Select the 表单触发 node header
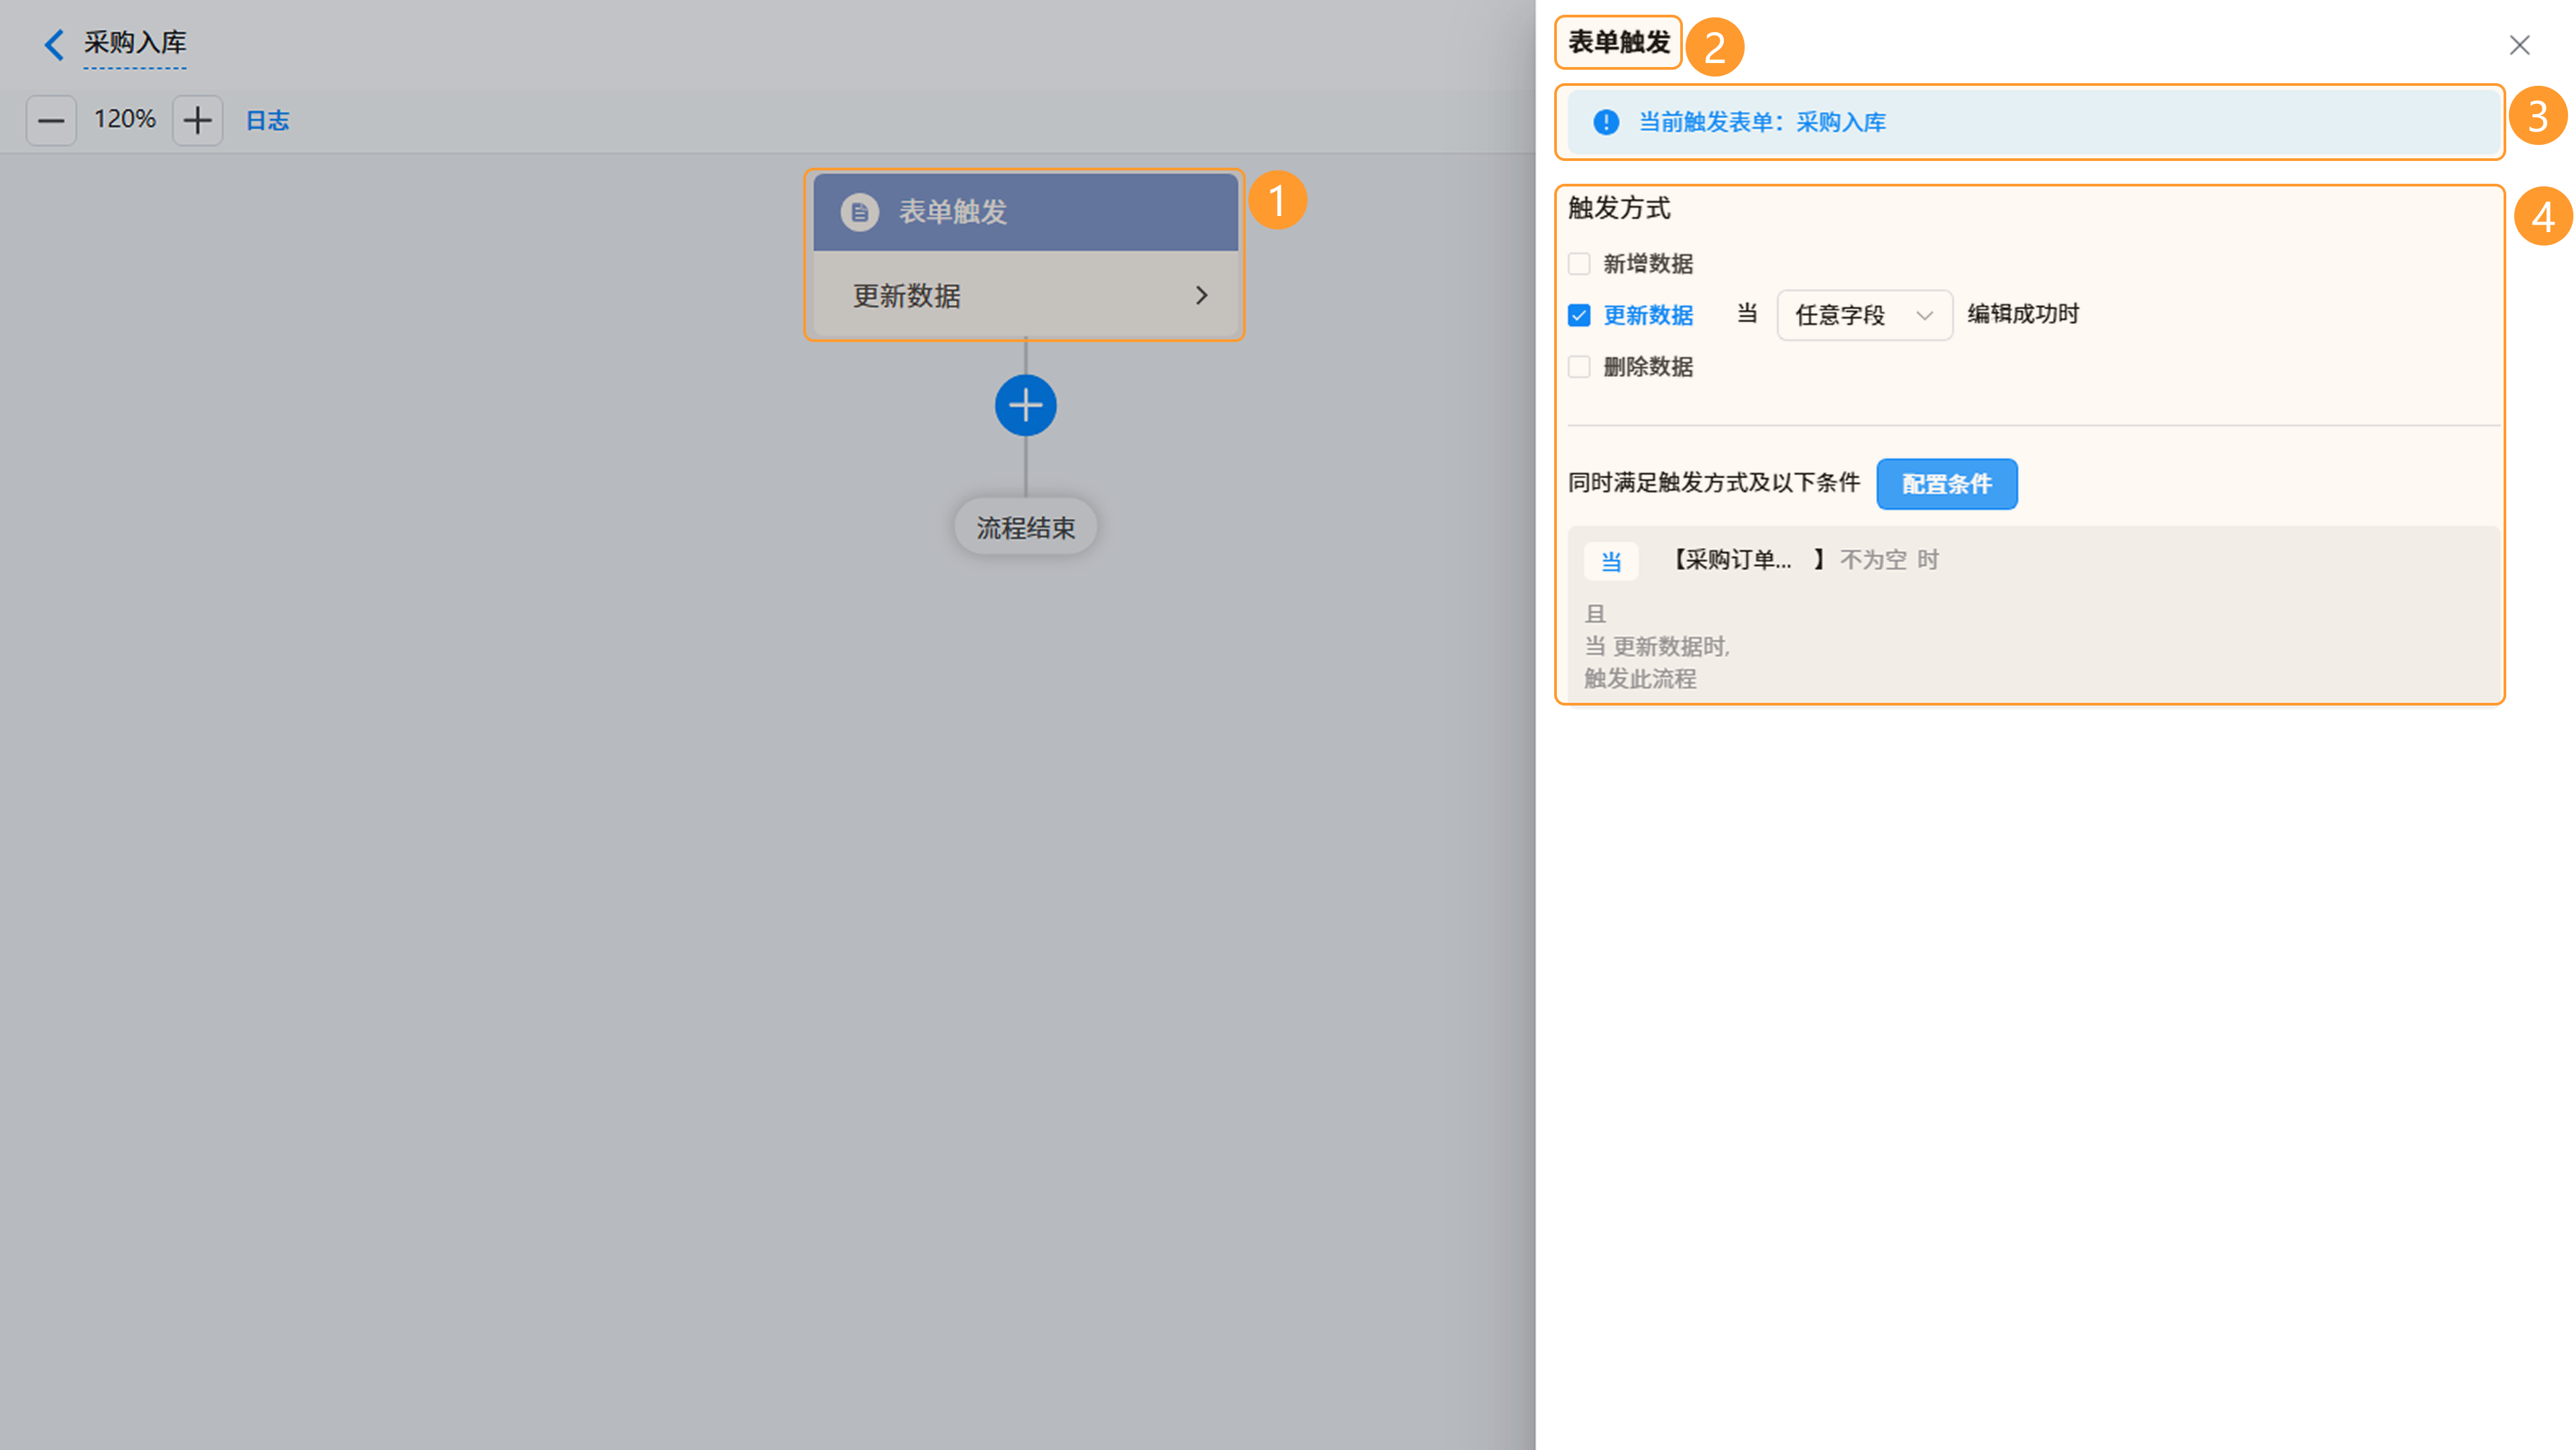Image resolution: width=2576 pixels, height=1450 pixels. click(1025, 212)
